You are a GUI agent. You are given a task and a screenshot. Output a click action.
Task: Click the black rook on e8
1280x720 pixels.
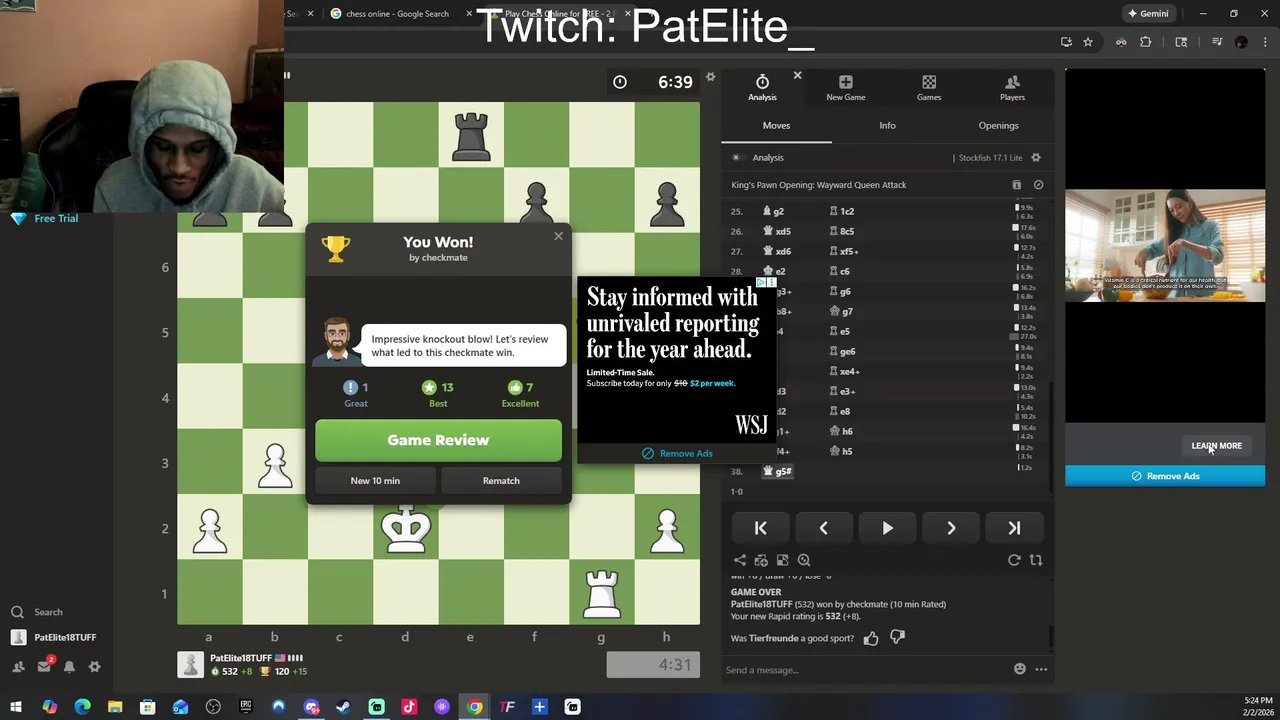471,136
